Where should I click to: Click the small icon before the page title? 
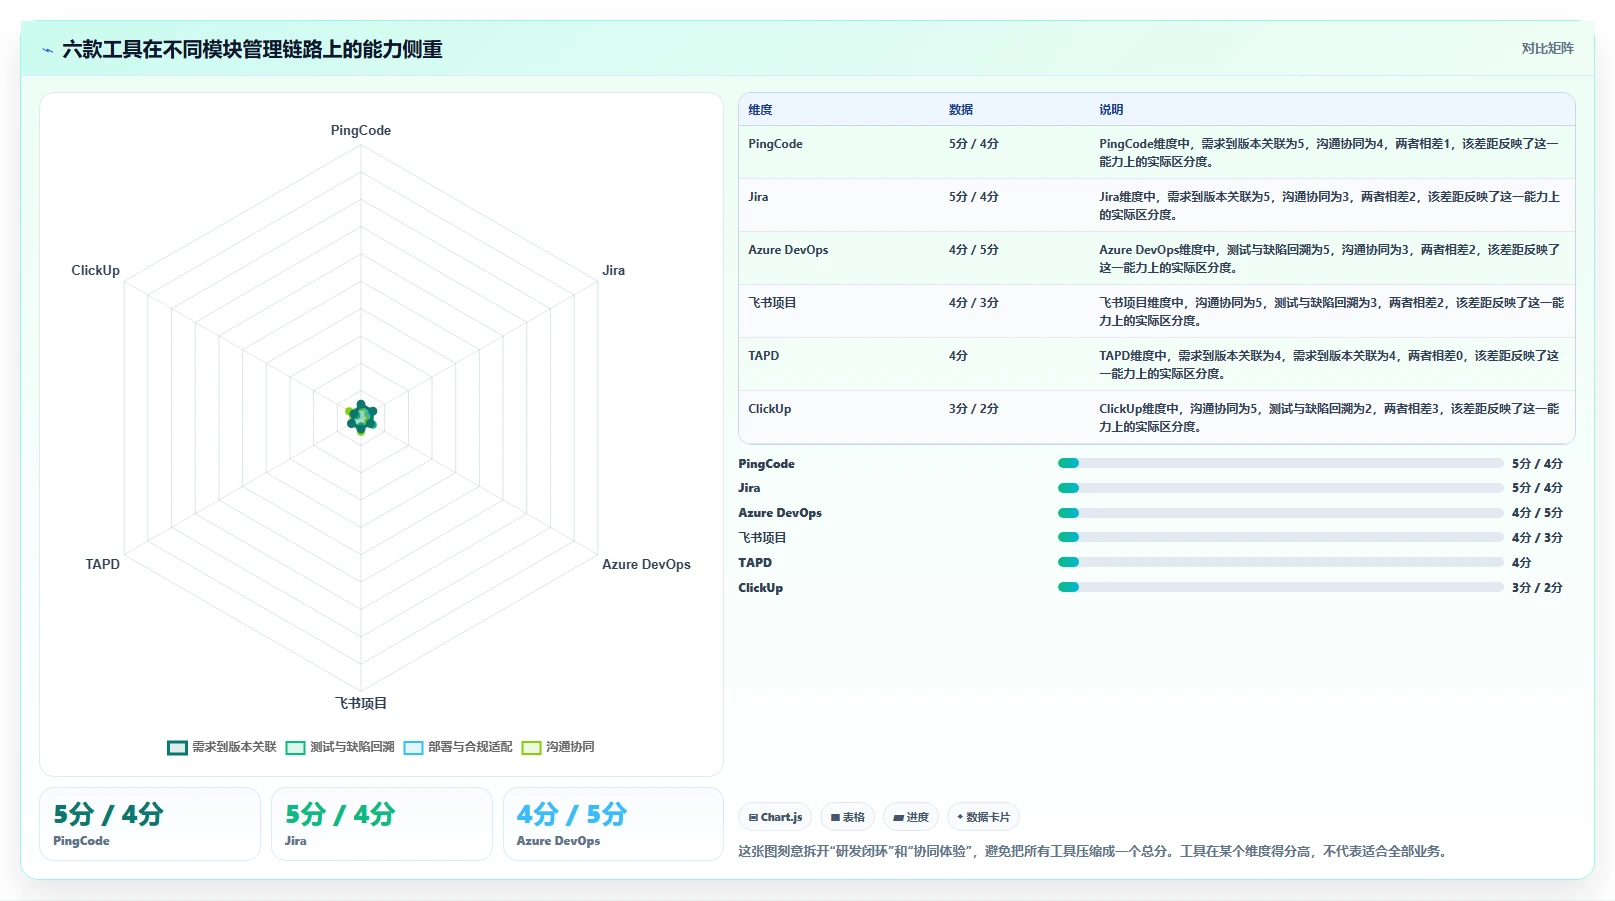[x=47, y=50]
